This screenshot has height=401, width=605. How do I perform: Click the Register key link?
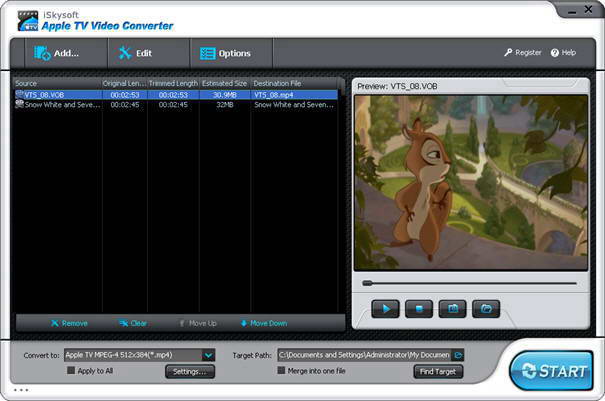pos(522,52)
